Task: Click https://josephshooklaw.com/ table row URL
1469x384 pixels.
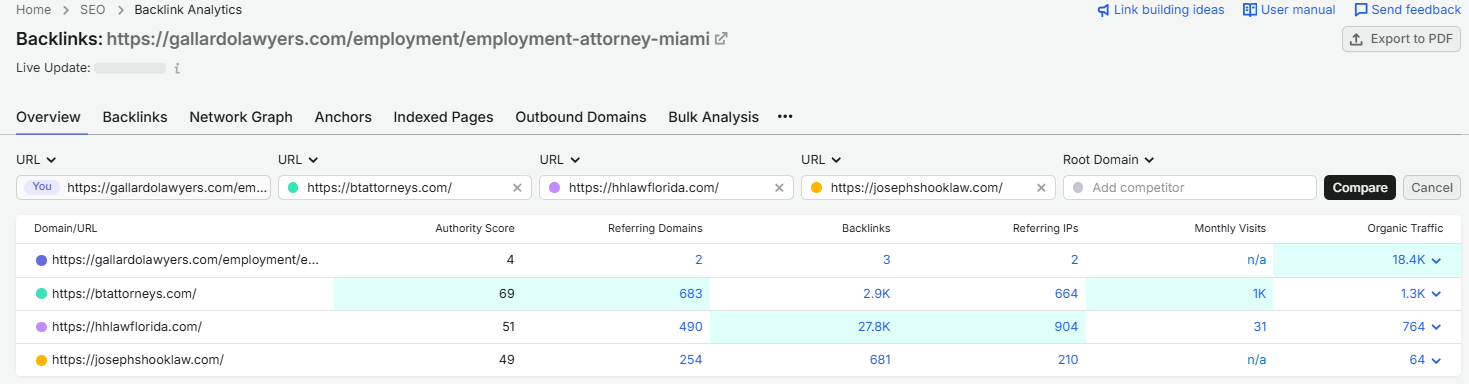Action: pyautogui.click(x=138, y=360)
